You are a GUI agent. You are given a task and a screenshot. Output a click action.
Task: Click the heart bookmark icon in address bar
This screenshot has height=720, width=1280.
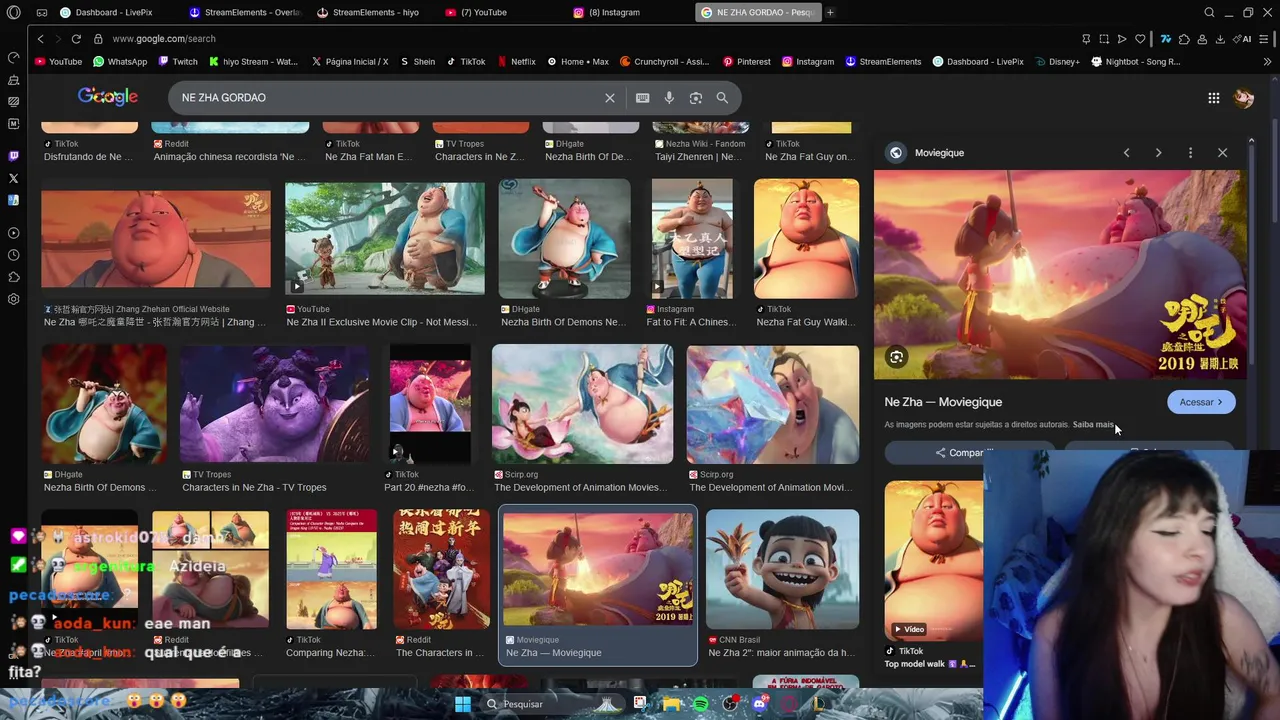(1140, 39)
